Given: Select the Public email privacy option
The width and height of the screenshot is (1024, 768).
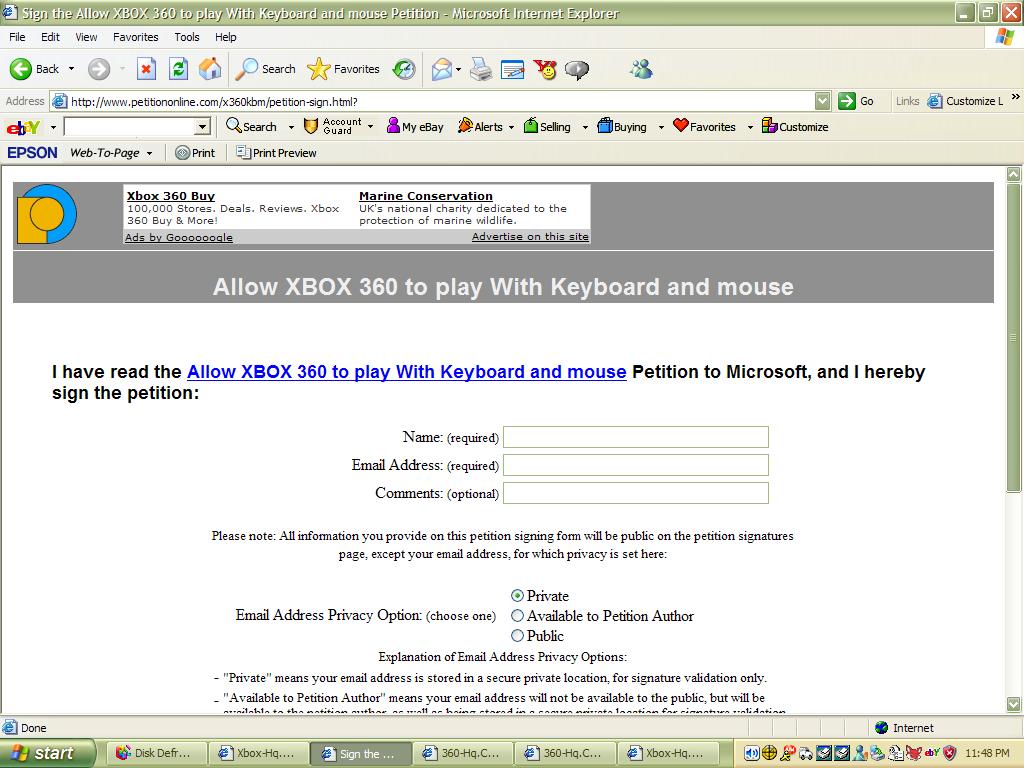Looking at the screenshot, I should 517,635.
